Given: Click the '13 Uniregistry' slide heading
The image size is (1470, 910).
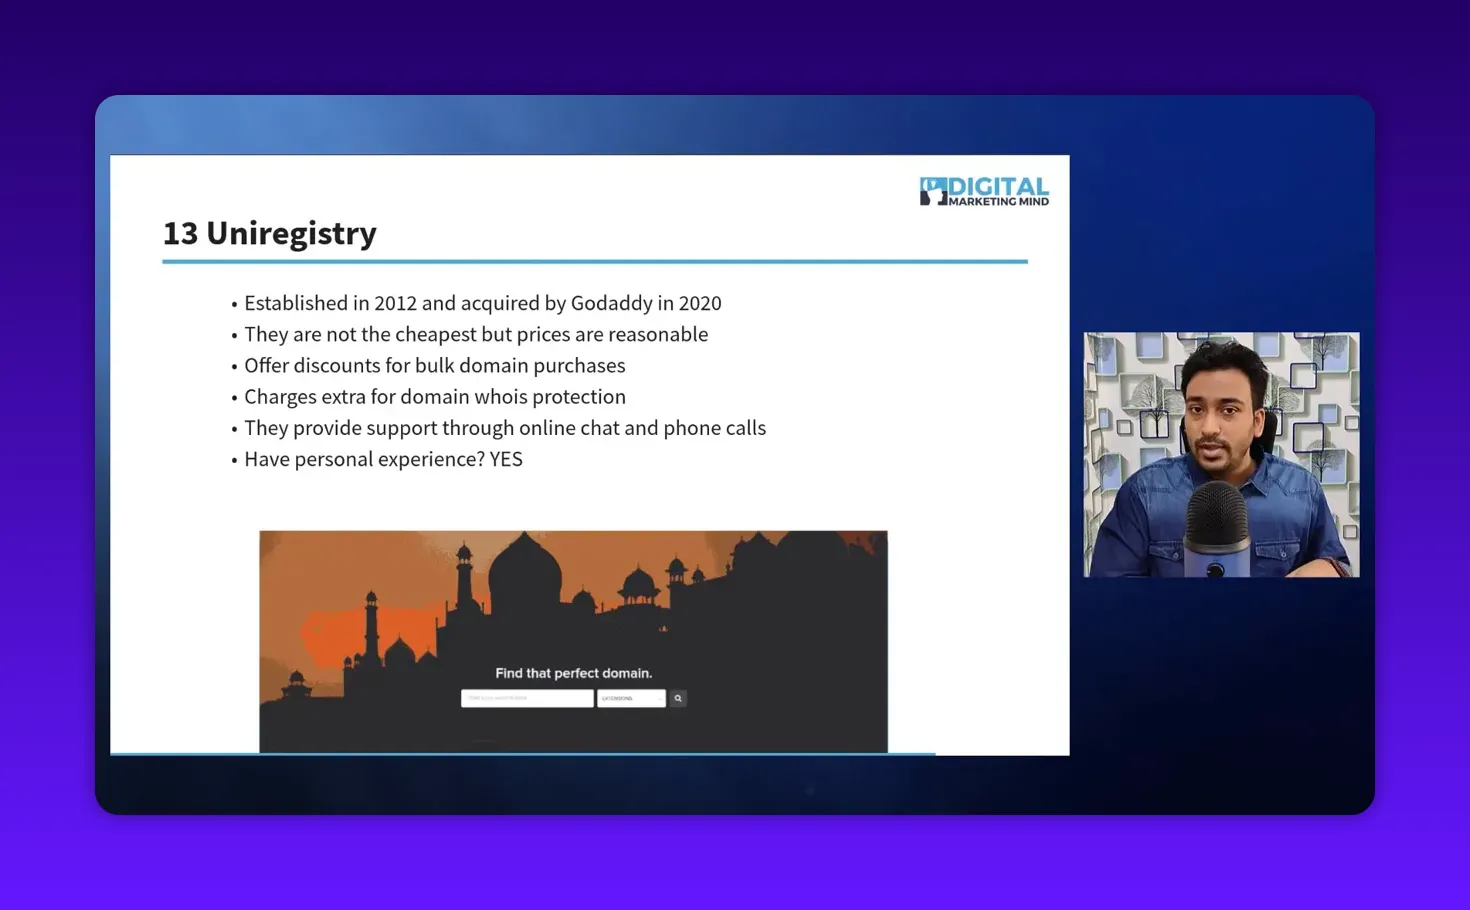Looking at the screenshot, I should pyautogui.click(x=270, y=232).
